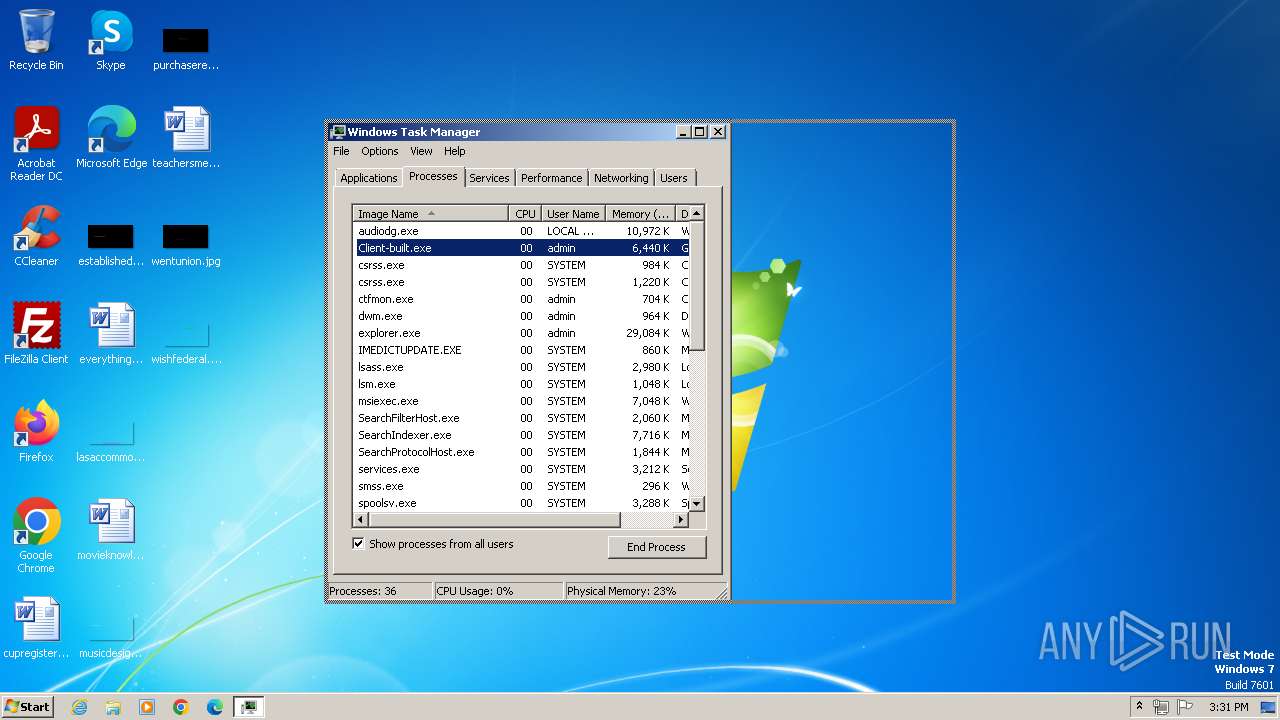Screen dimensions: 1280x720
Task: Show hidden system tray icons
Action: [1138, 706]
